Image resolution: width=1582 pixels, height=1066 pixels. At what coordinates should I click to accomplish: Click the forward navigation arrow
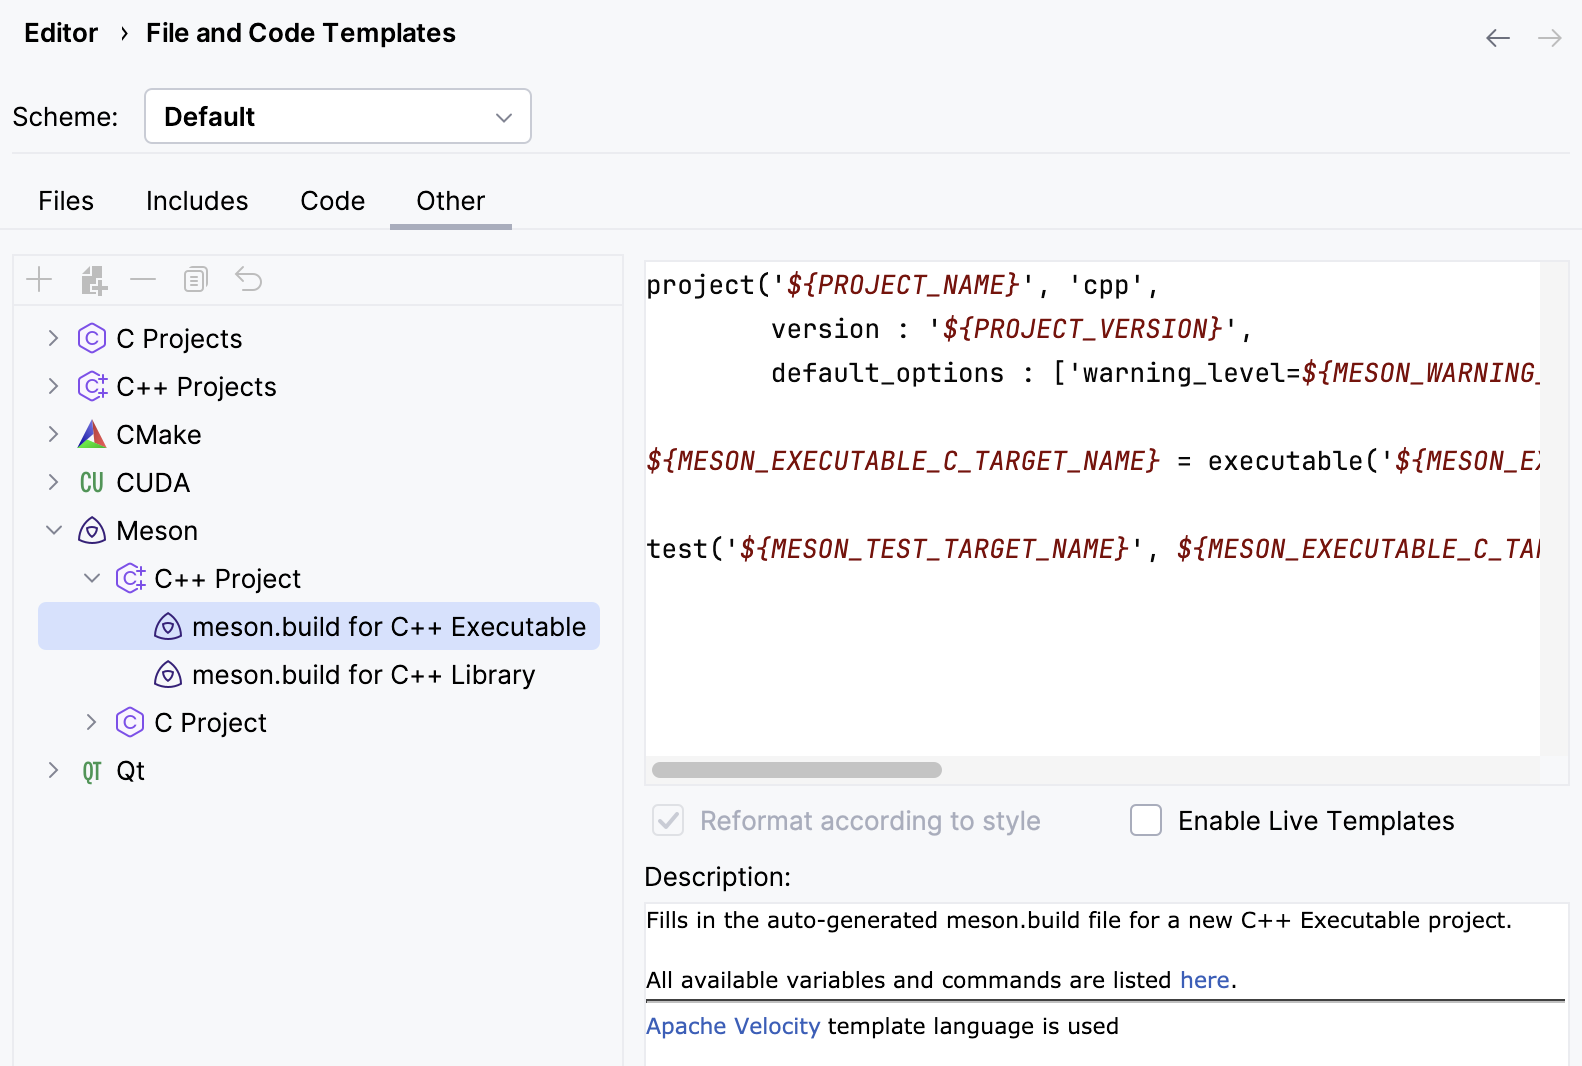1549,38
